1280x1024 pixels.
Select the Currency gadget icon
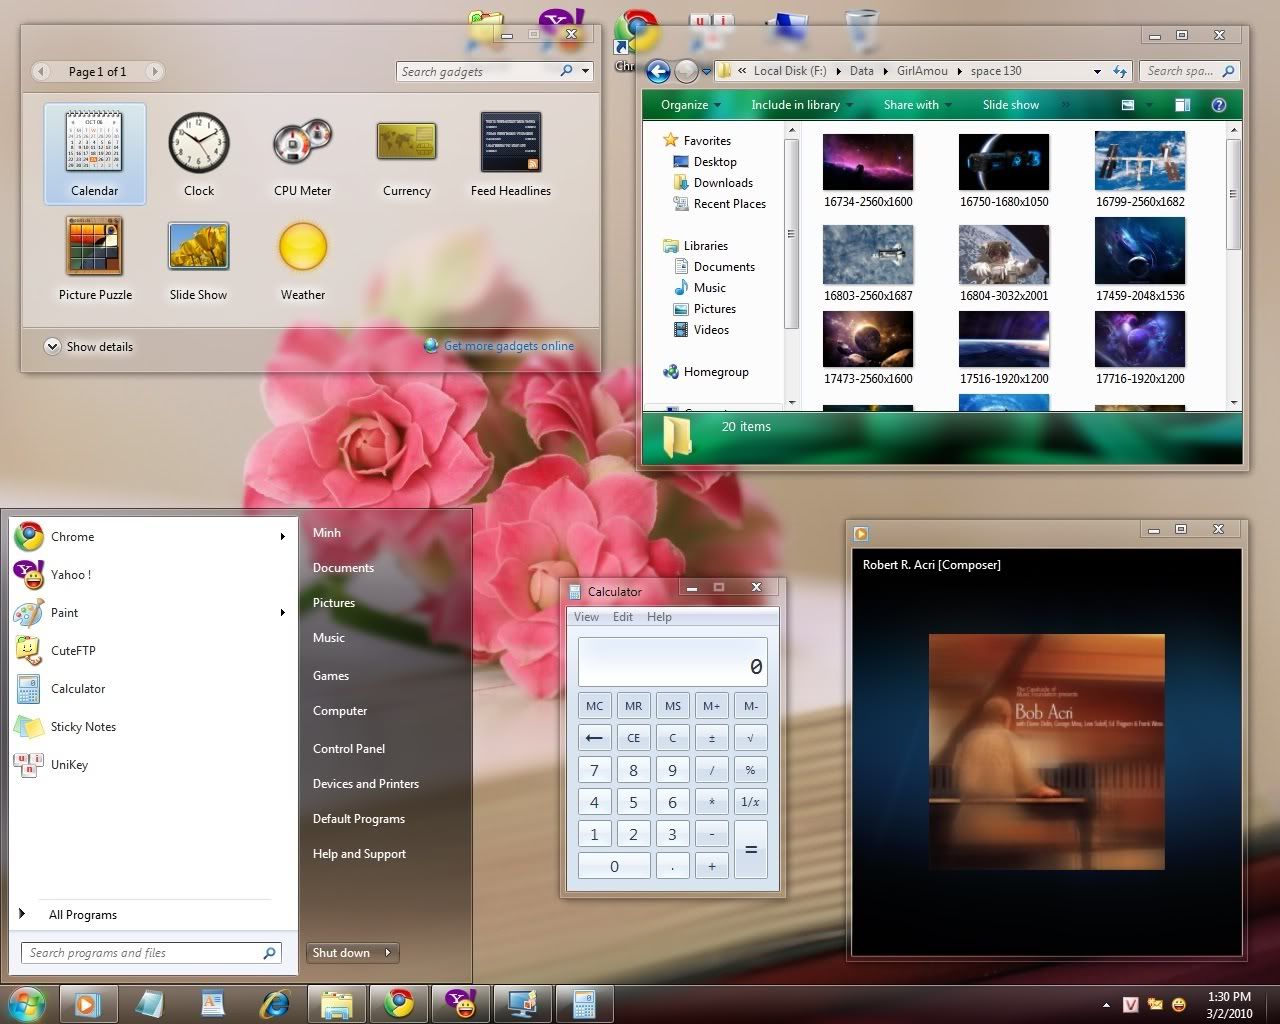pos(406,142)
